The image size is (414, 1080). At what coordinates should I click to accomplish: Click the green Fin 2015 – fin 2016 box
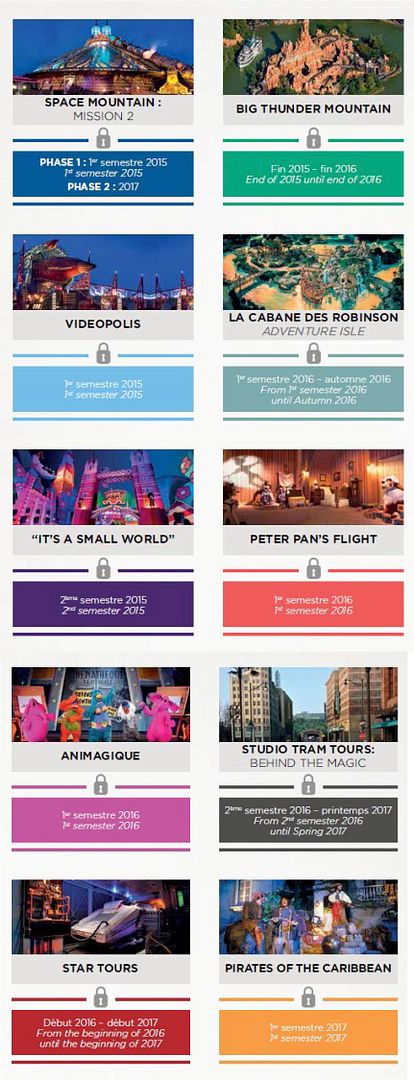coord(313,174)
